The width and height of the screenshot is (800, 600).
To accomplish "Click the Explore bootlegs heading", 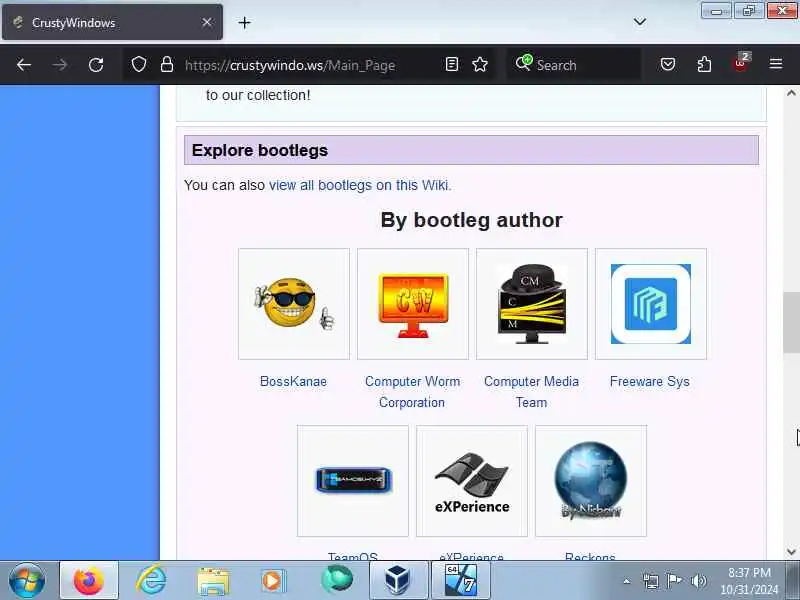I will point(260,151).
